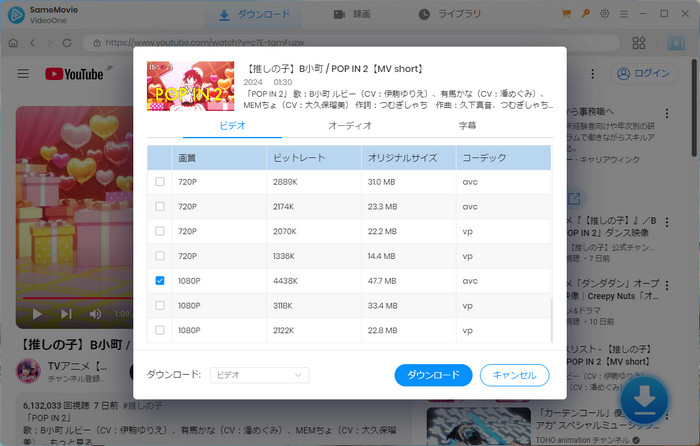This screenshot has height=446, width=700.
Task: Open options for ダンス映像 recommended video
Action: (x=667, y=222)
